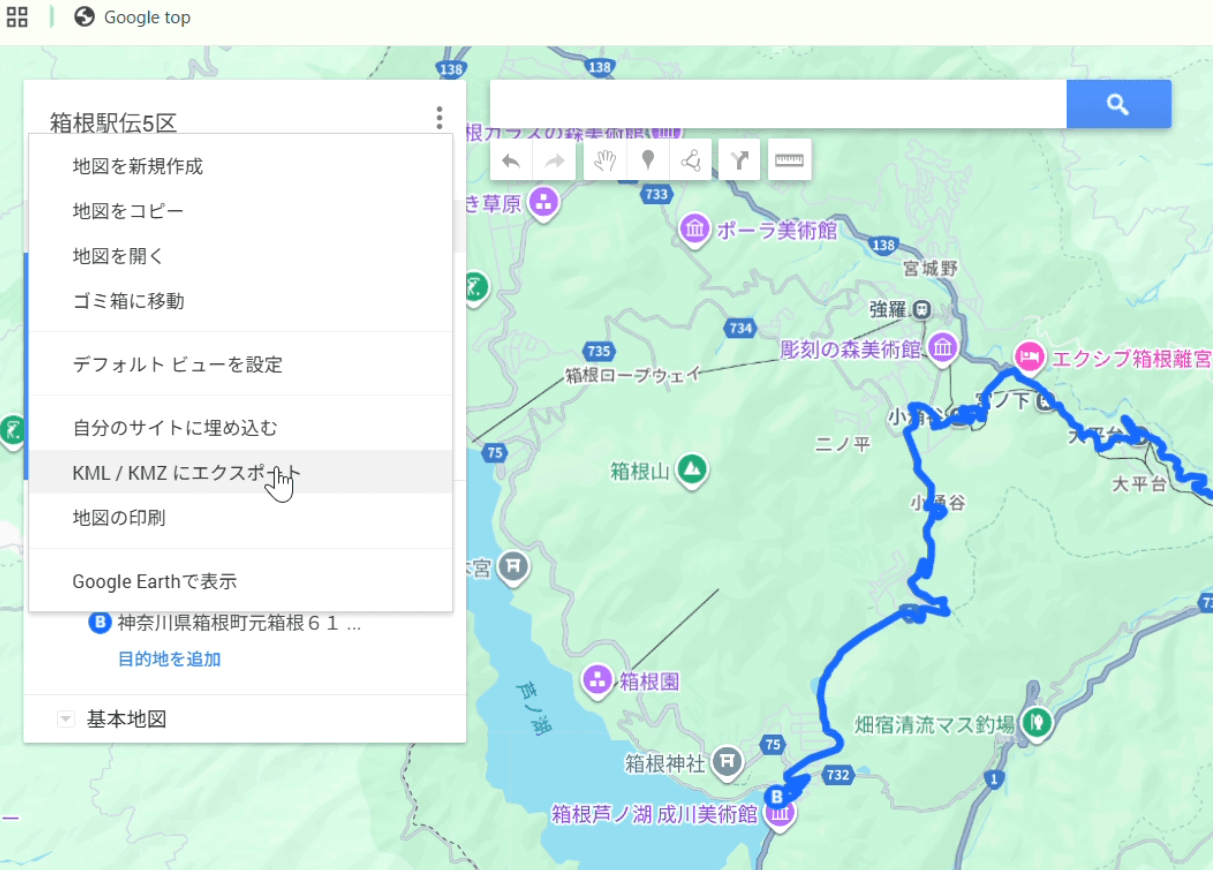Click inside the map search field

click(x=777, y=104)
